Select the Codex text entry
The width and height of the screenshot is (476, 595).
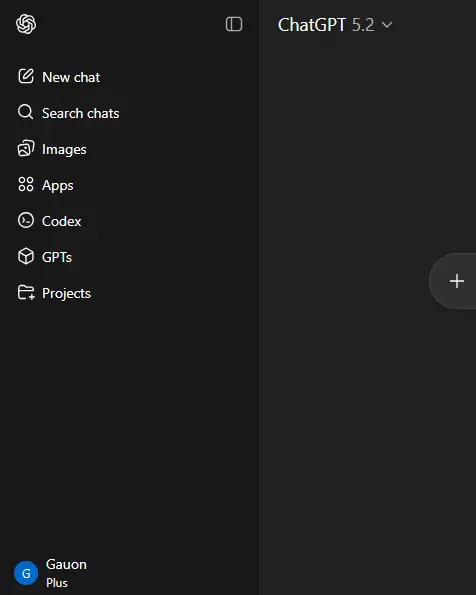pyautogui.click(x=61, y=221)
